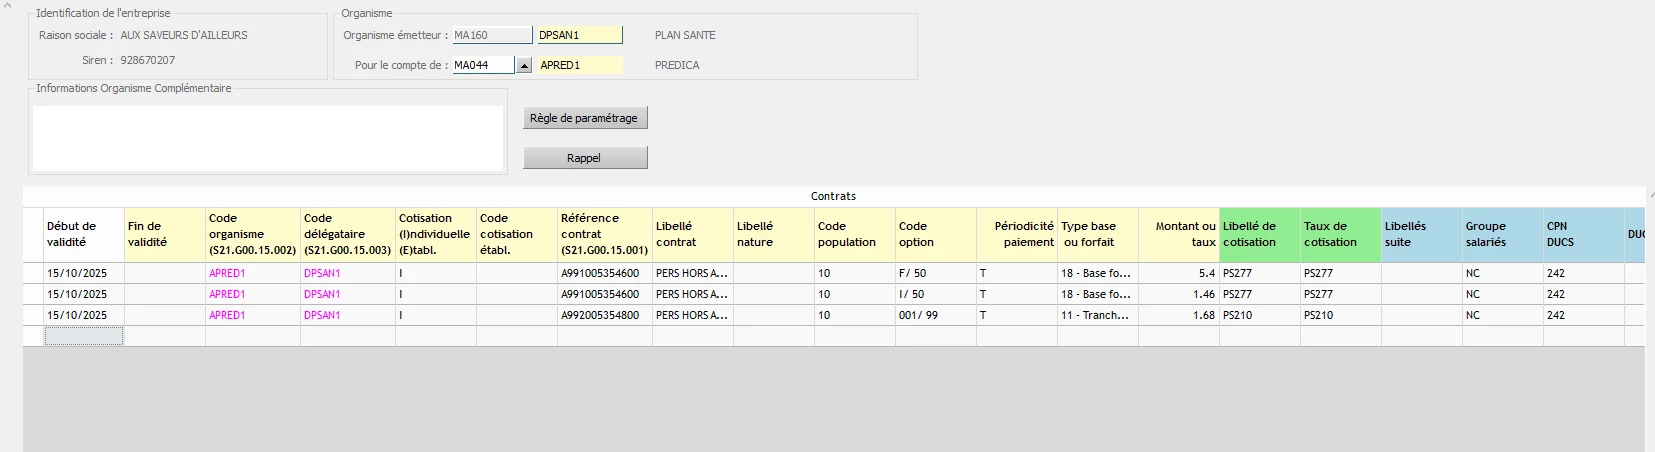Click the 'Périodicité paiement' column header

click(x=1017, y=235)
